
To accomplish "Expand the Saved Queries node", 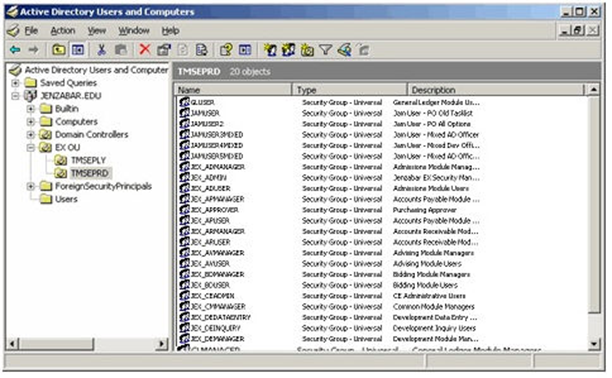I will pyautogui.click(x=15, y=83).
